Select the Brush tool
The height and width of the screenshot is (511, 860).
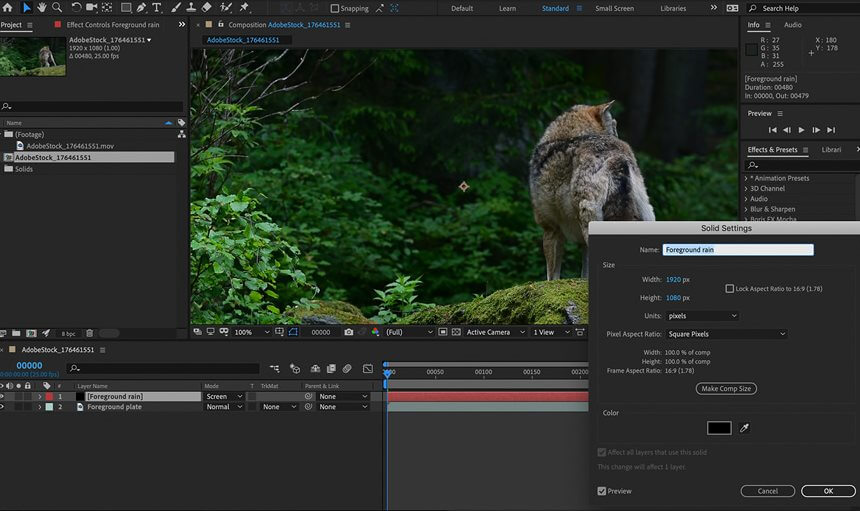176,8
